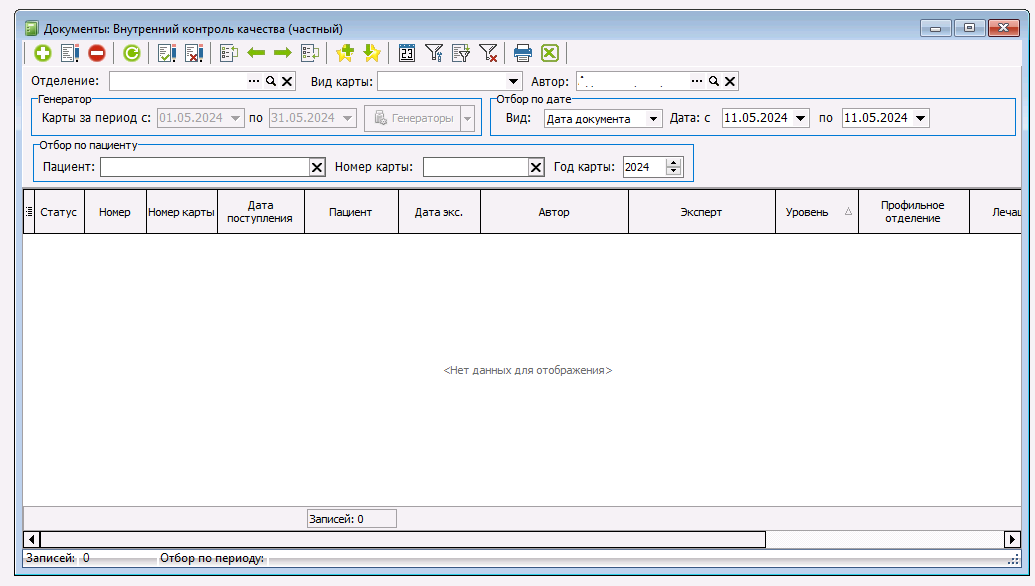Click the green left arrow icon
Screen dimensions: 1035x586
click(x=256, y=54)
